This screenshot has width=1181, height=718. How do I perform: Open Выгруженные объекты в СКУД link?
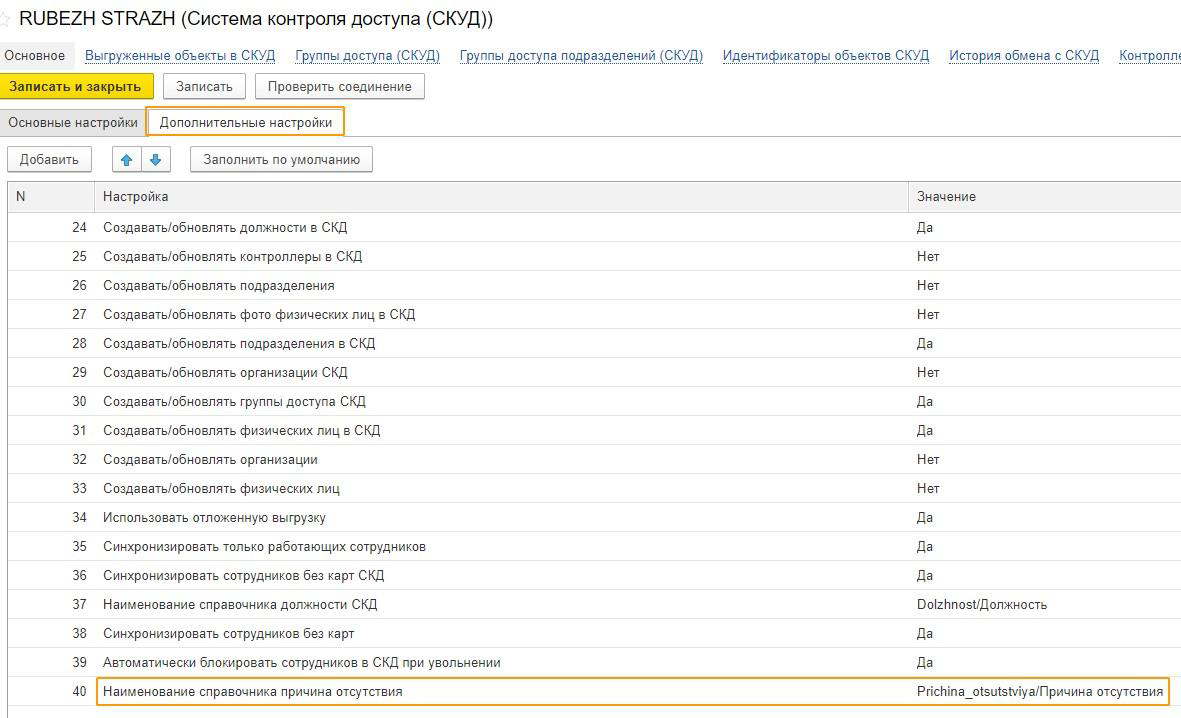[180, 55]
